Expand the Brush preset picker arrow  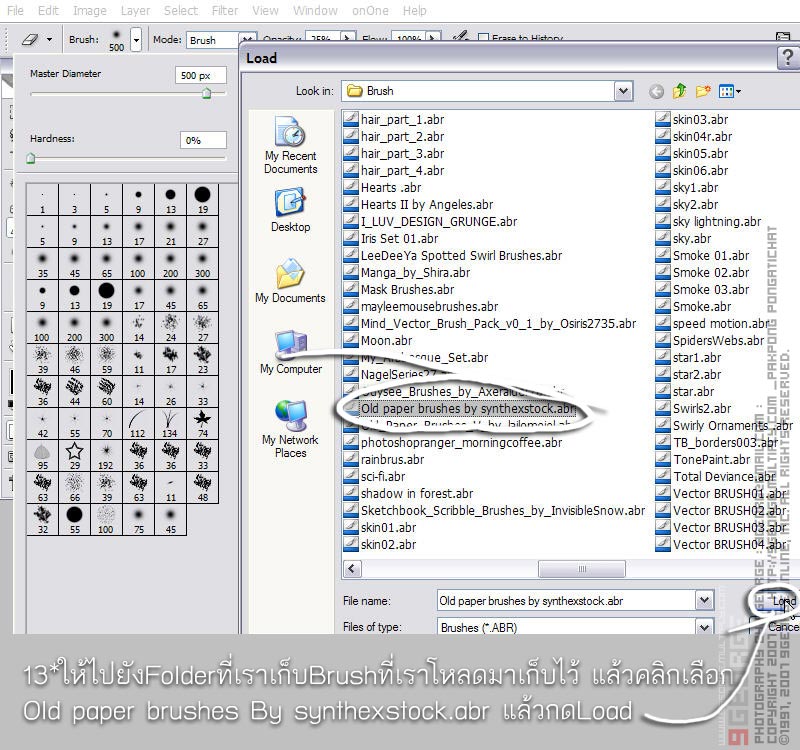click(x=136, y=39)
